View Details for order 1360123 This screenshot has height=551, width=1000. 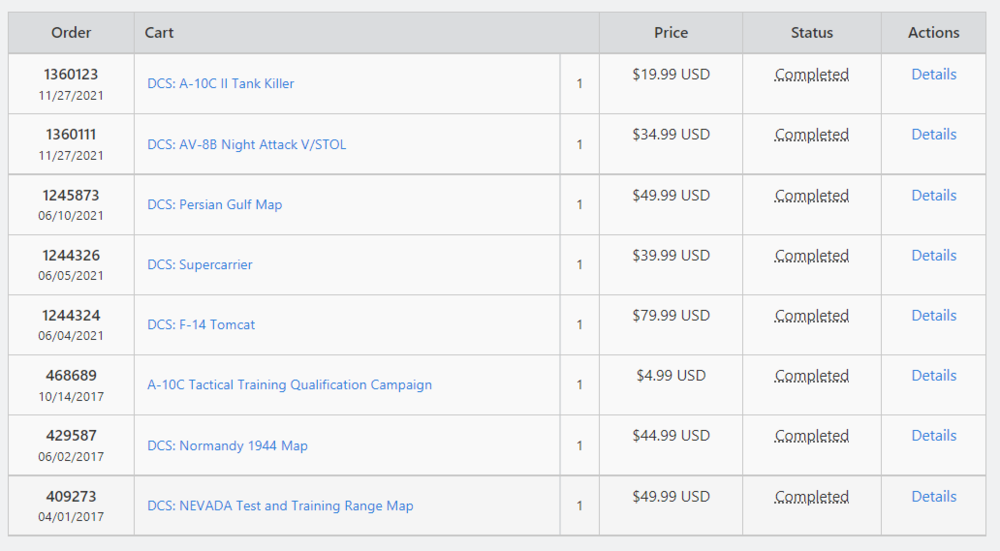(934, 74)
